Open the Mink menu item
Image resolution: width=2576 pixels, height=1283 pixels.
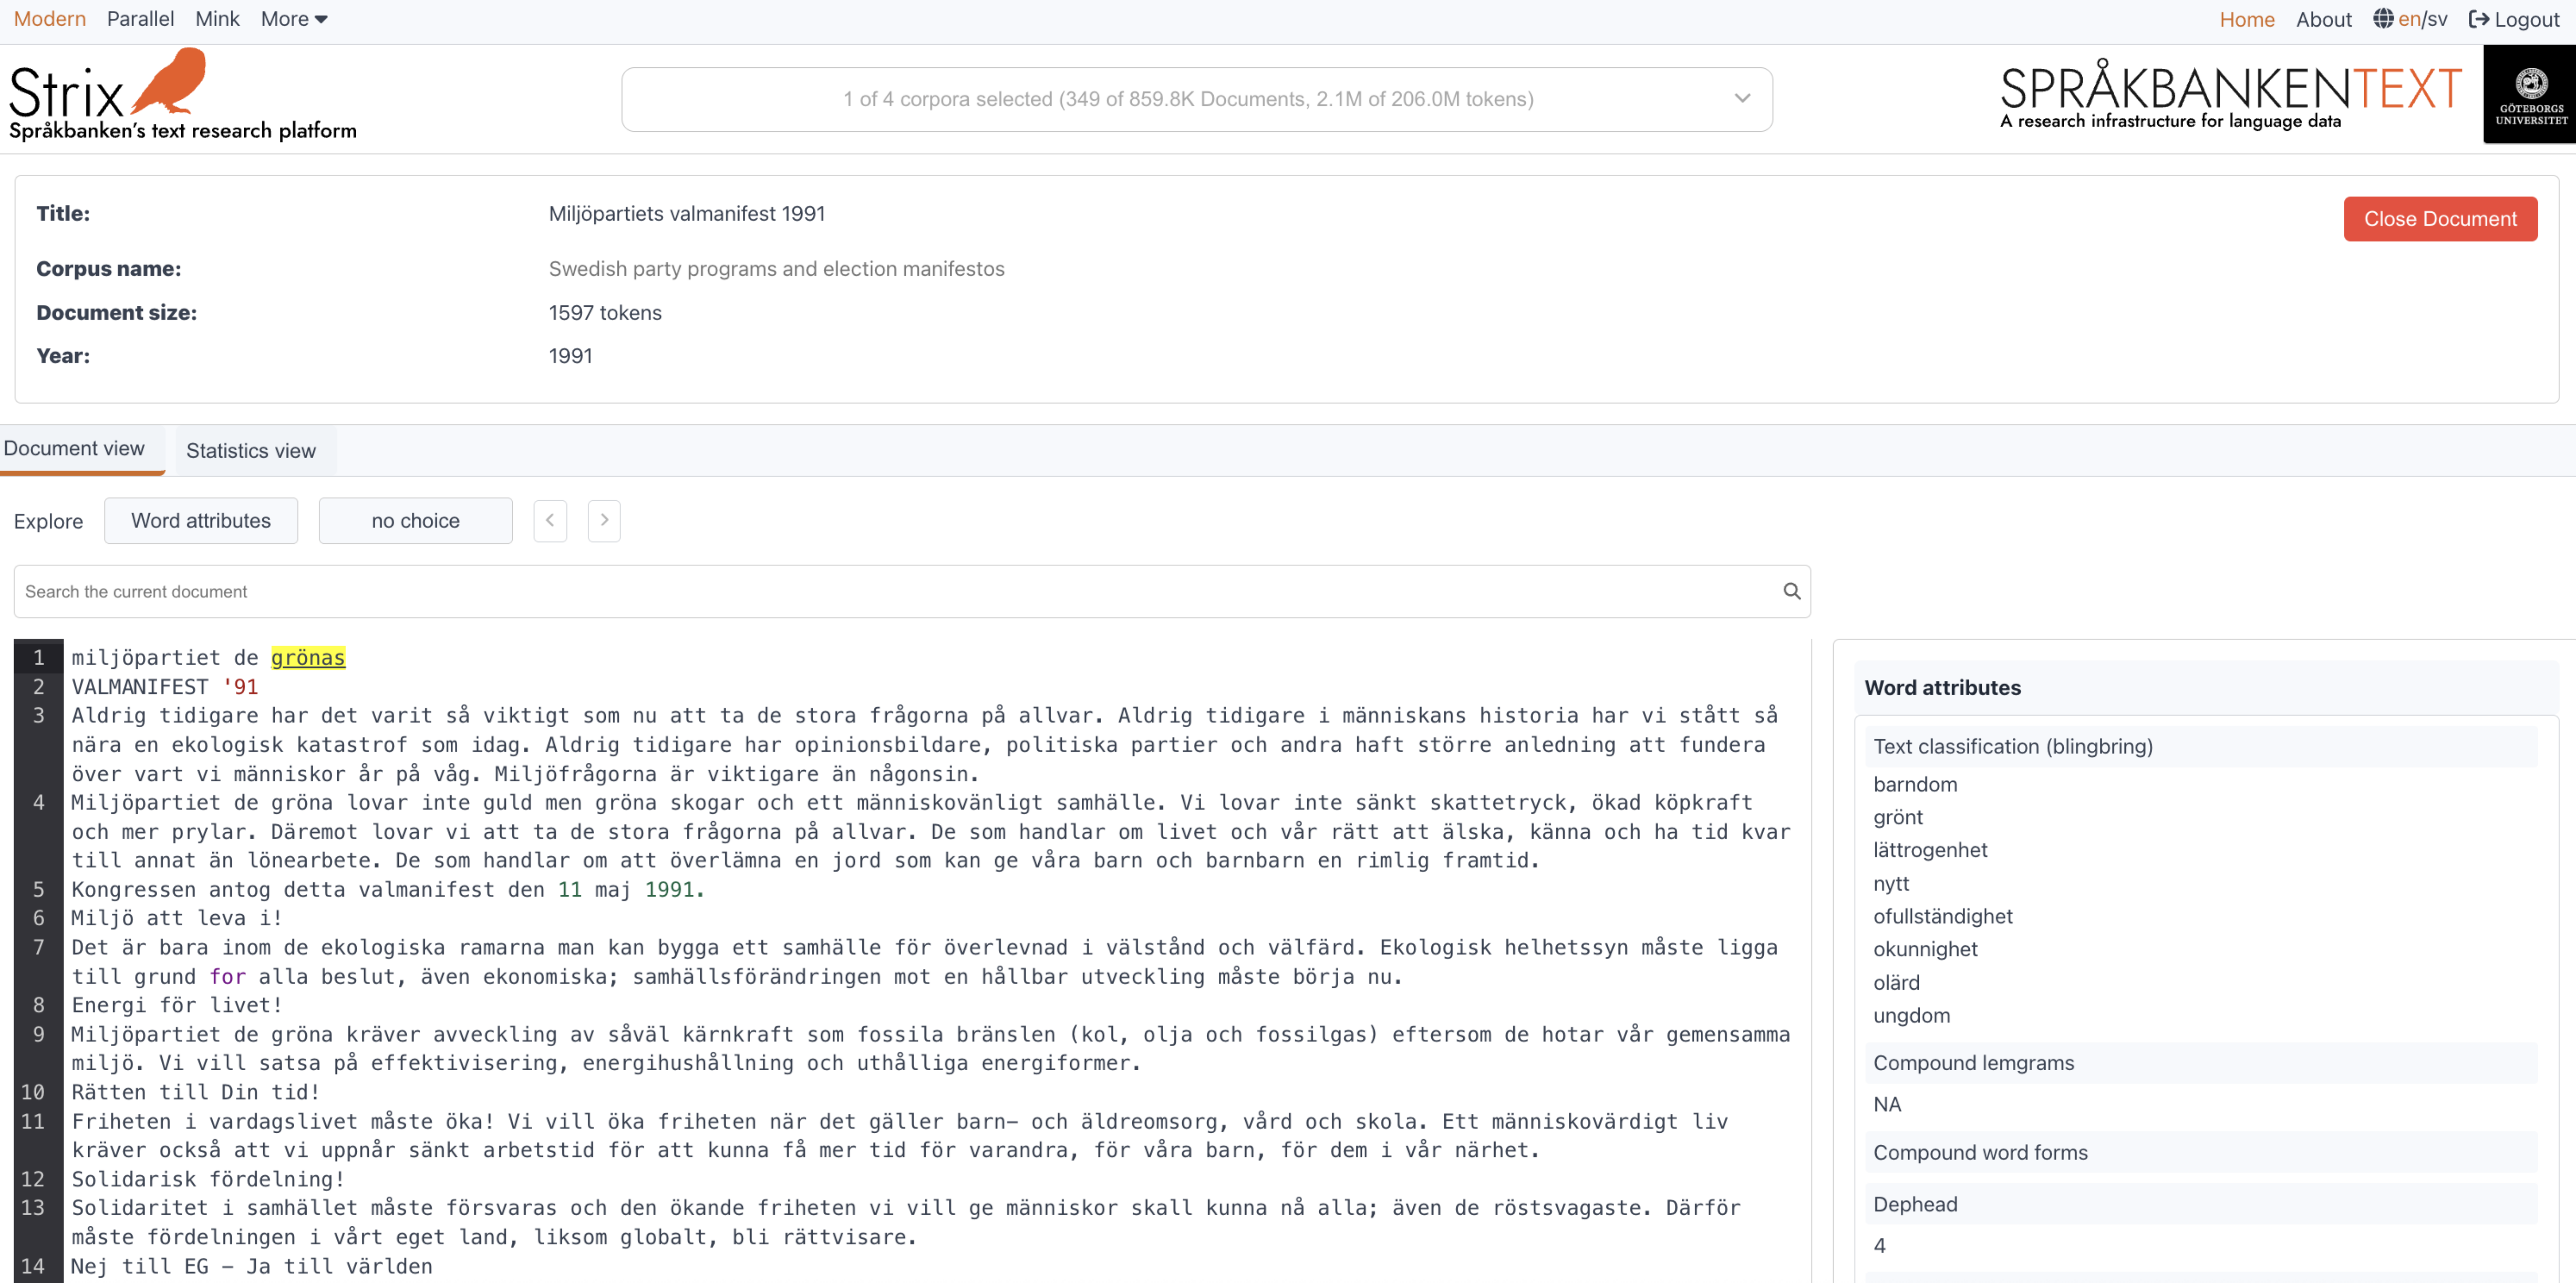[217, 19]
